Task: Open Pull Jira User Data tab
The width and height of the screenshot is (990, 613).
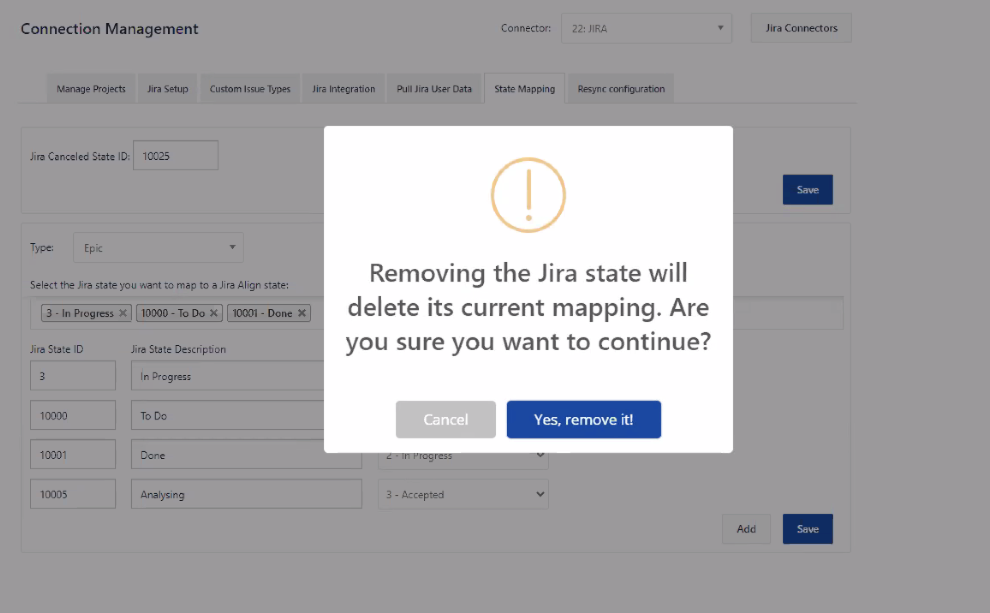Action: pyautogui.click(x=434, y=89)
